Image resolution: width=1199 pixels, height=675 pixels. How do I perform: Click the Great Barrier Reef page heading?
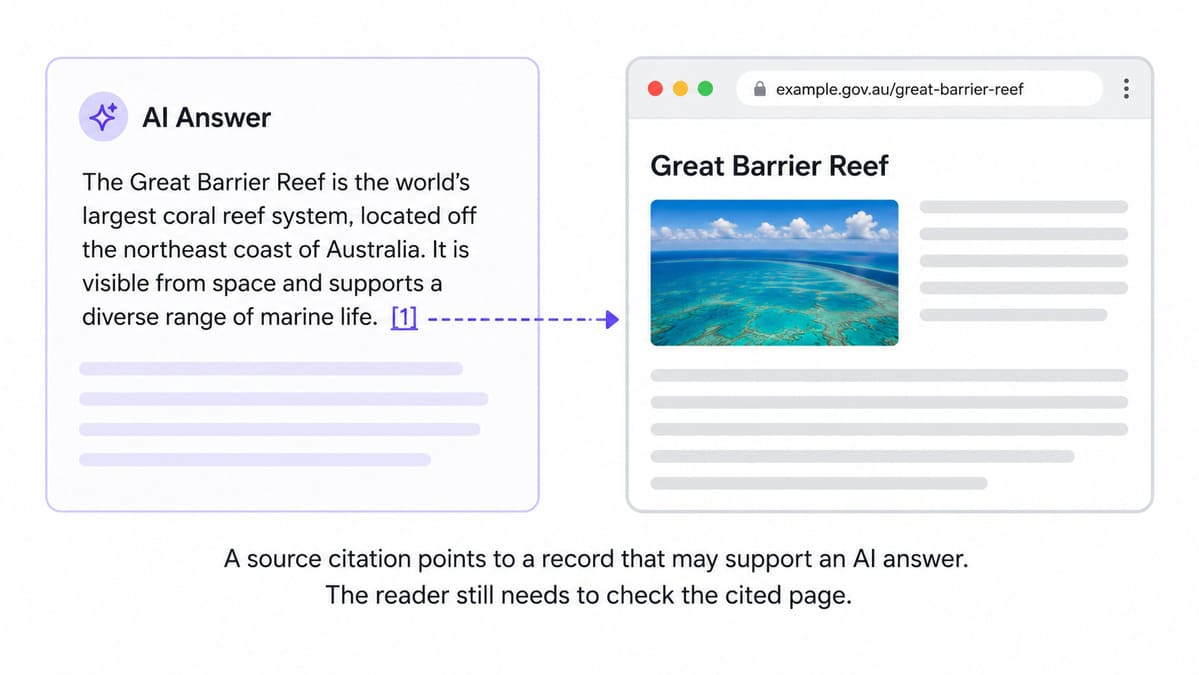pyautogui.click(x=769, y=166)
